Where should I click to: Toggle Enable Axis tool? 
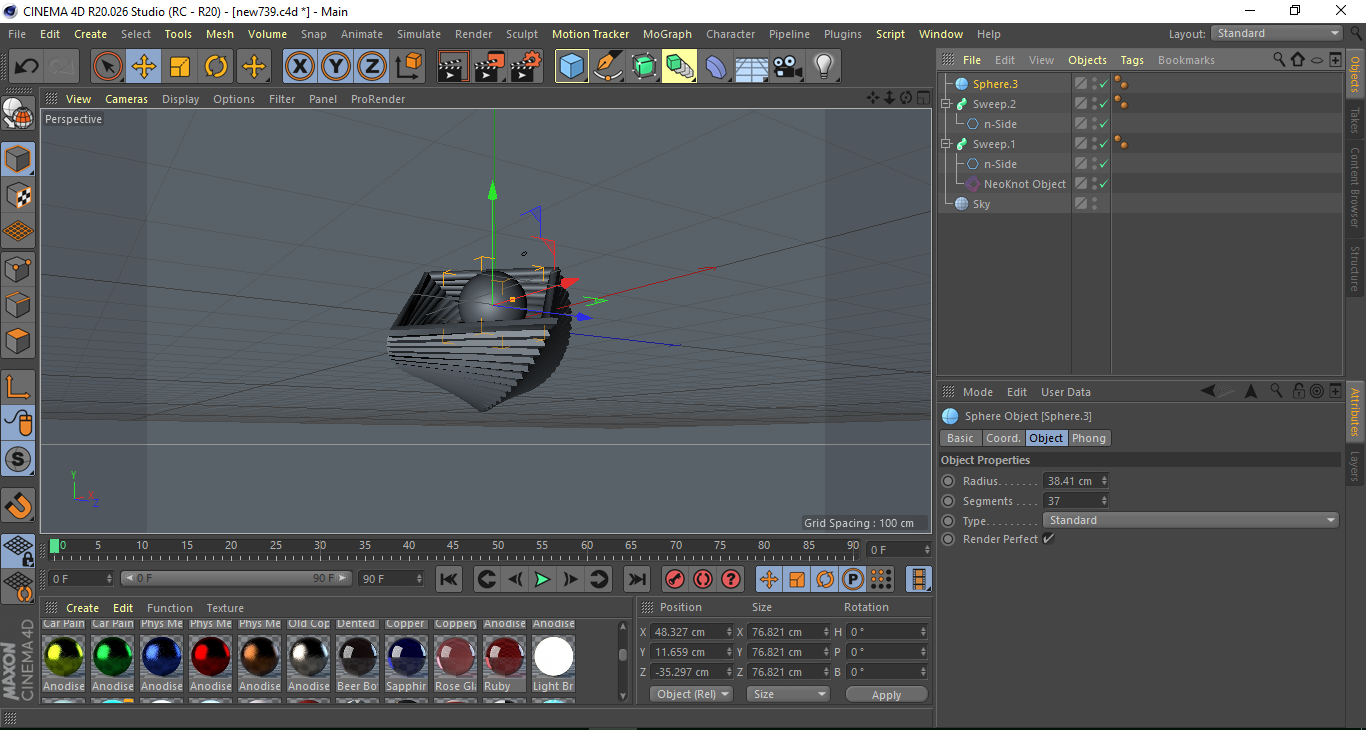click(18, 387)
